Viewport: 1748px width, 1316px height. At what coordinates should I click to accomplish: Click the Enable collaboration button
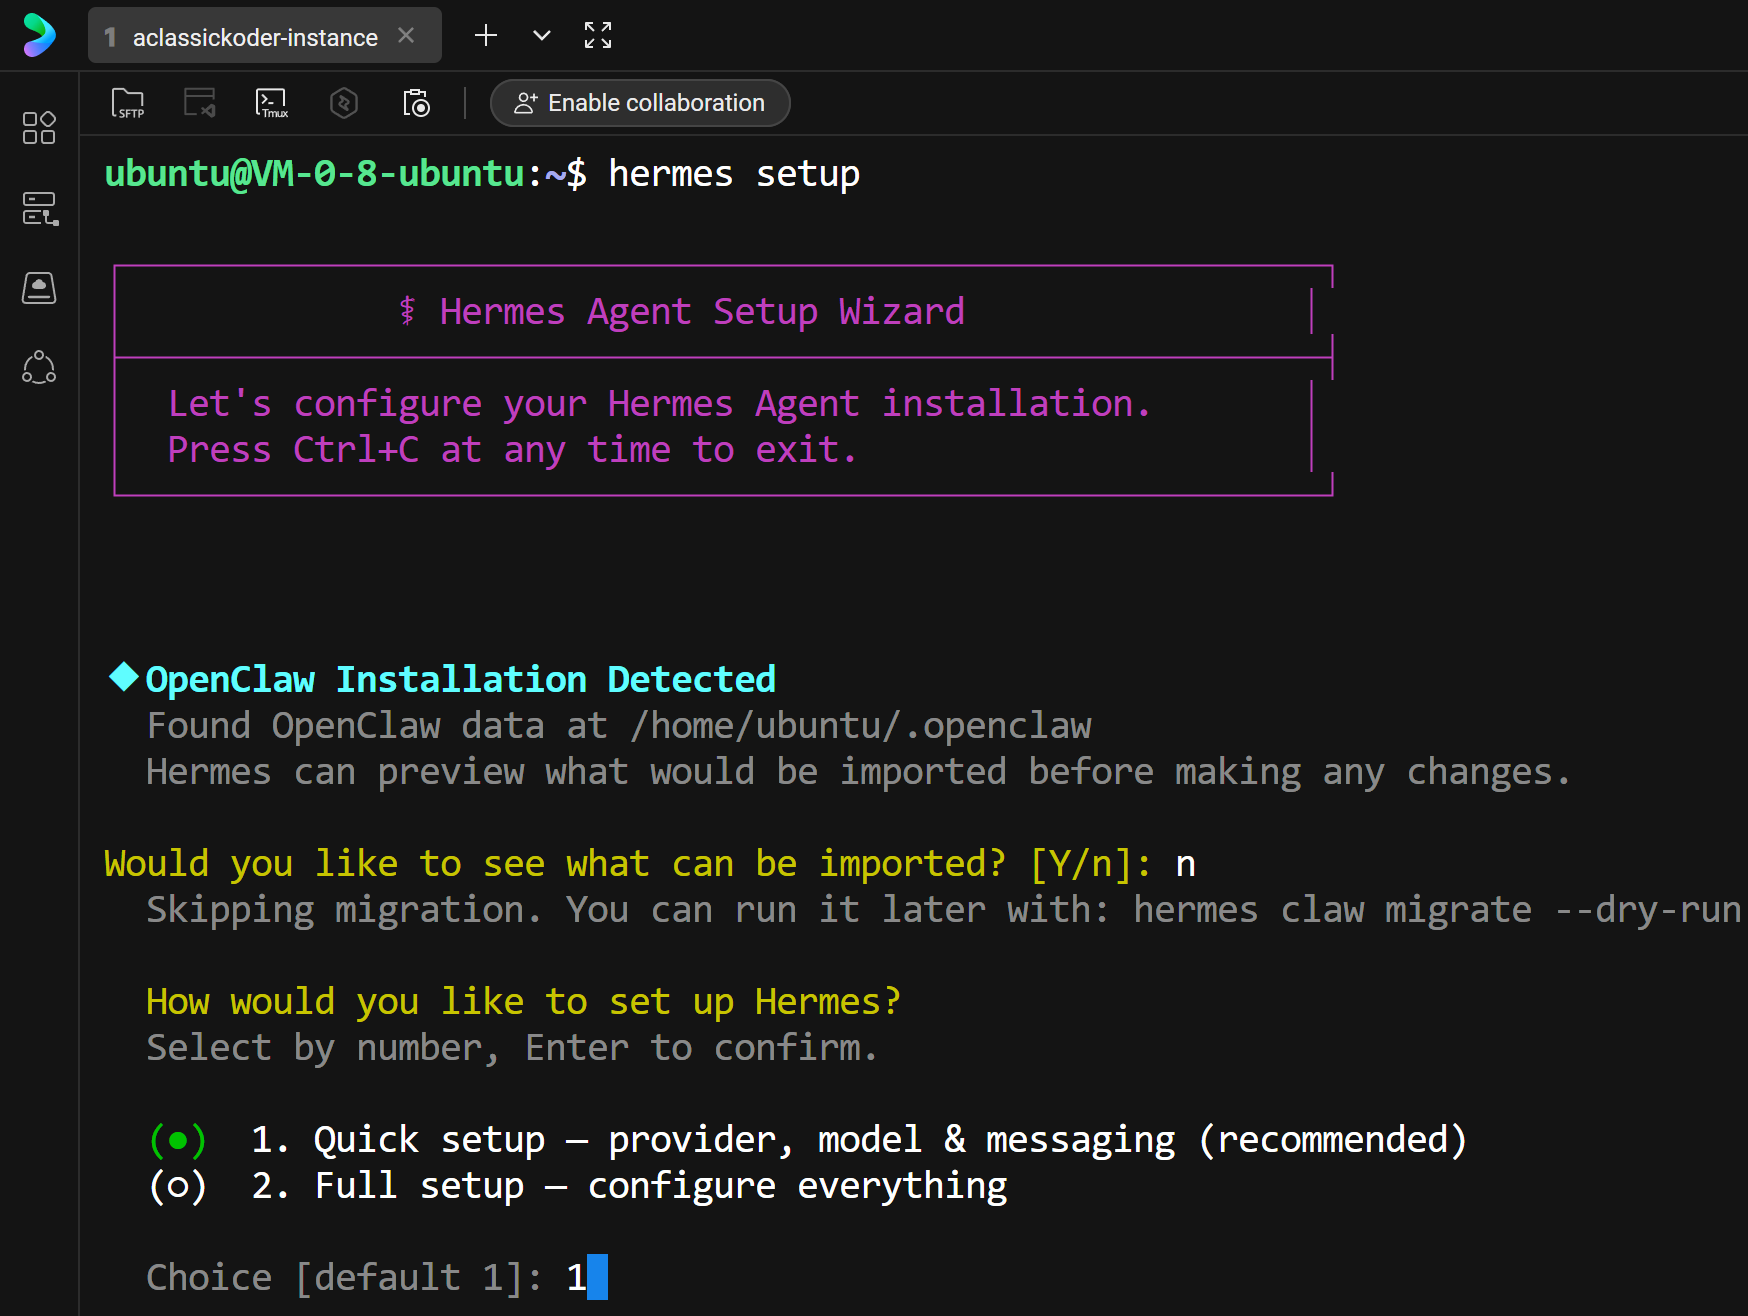coord(640,103)
